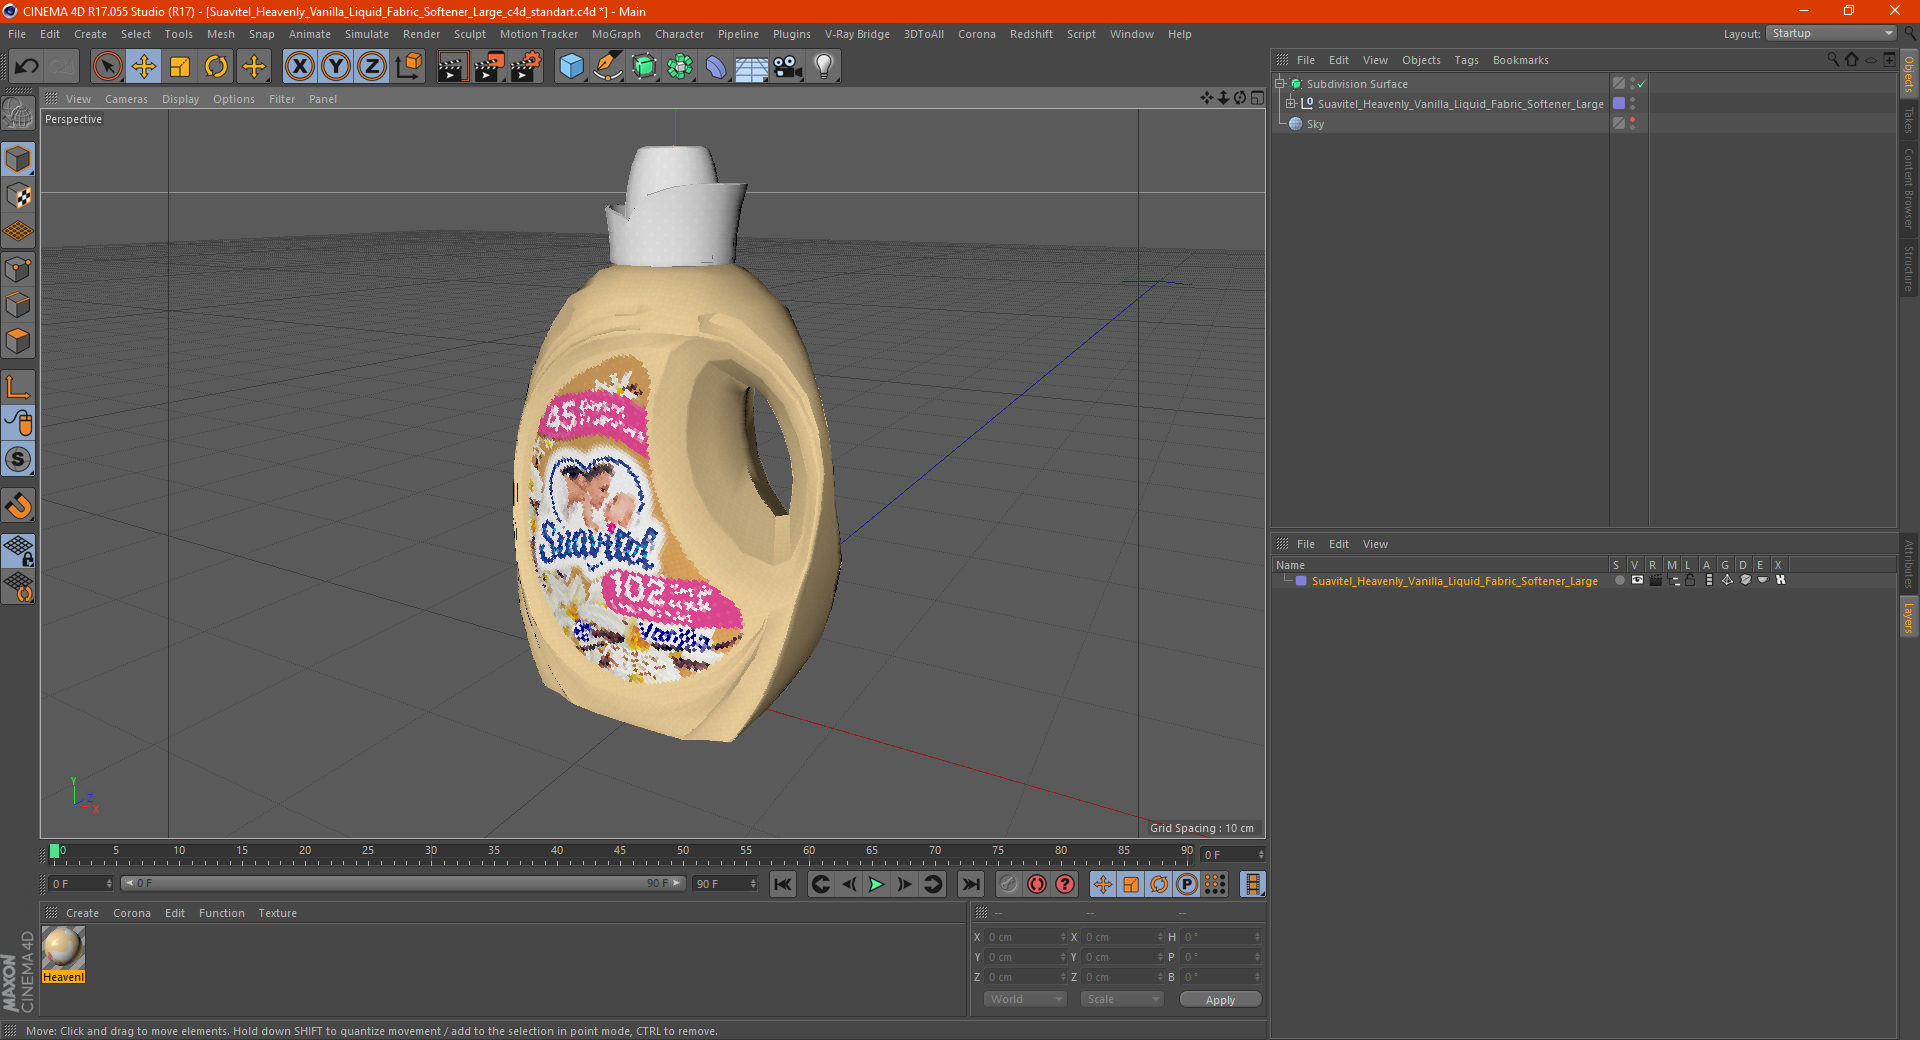Toggle layer View visibility for Suavitel
The image size is (1920, 1040).
[x=1637, y=580]
